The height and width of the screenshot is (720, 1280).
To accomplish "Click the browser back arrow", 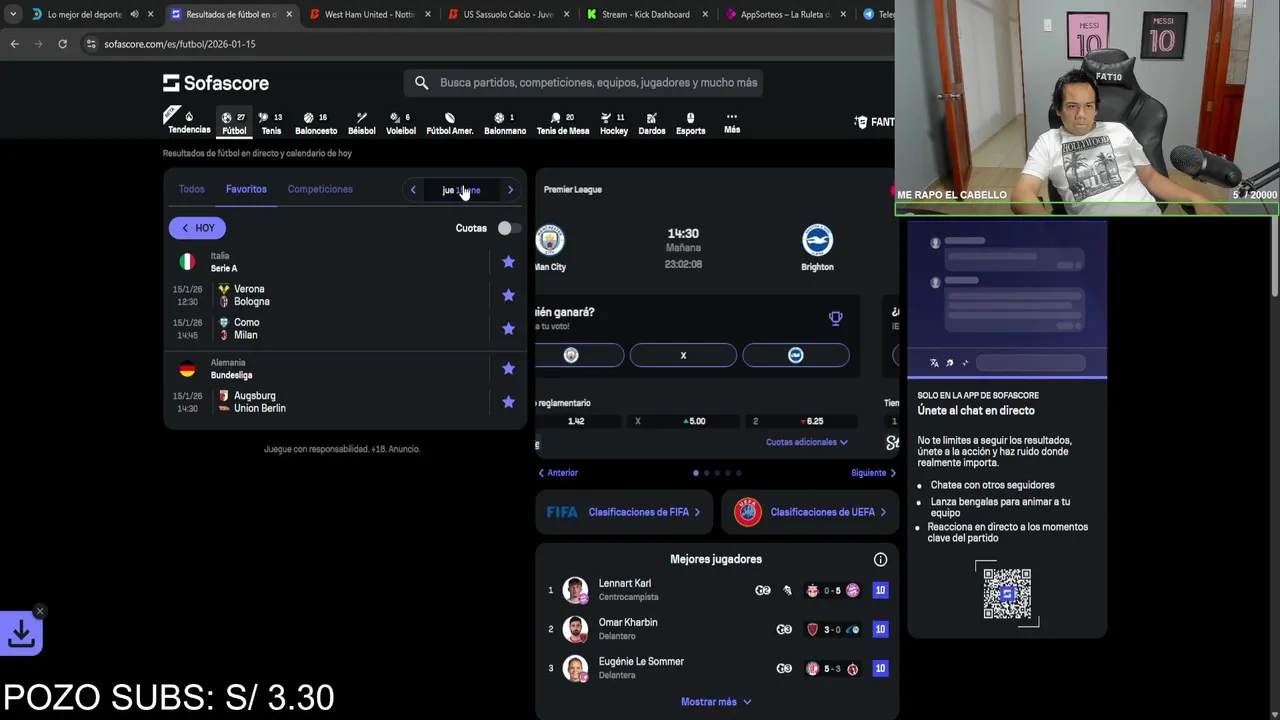I will tap(14, 44).
